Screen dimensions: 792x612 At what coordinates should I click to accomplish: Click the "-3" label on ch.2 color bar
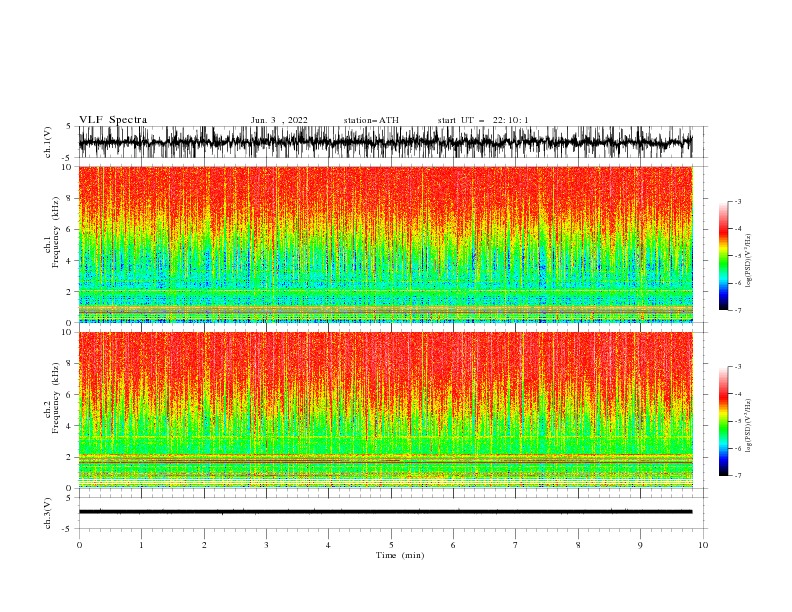point(738,367)
